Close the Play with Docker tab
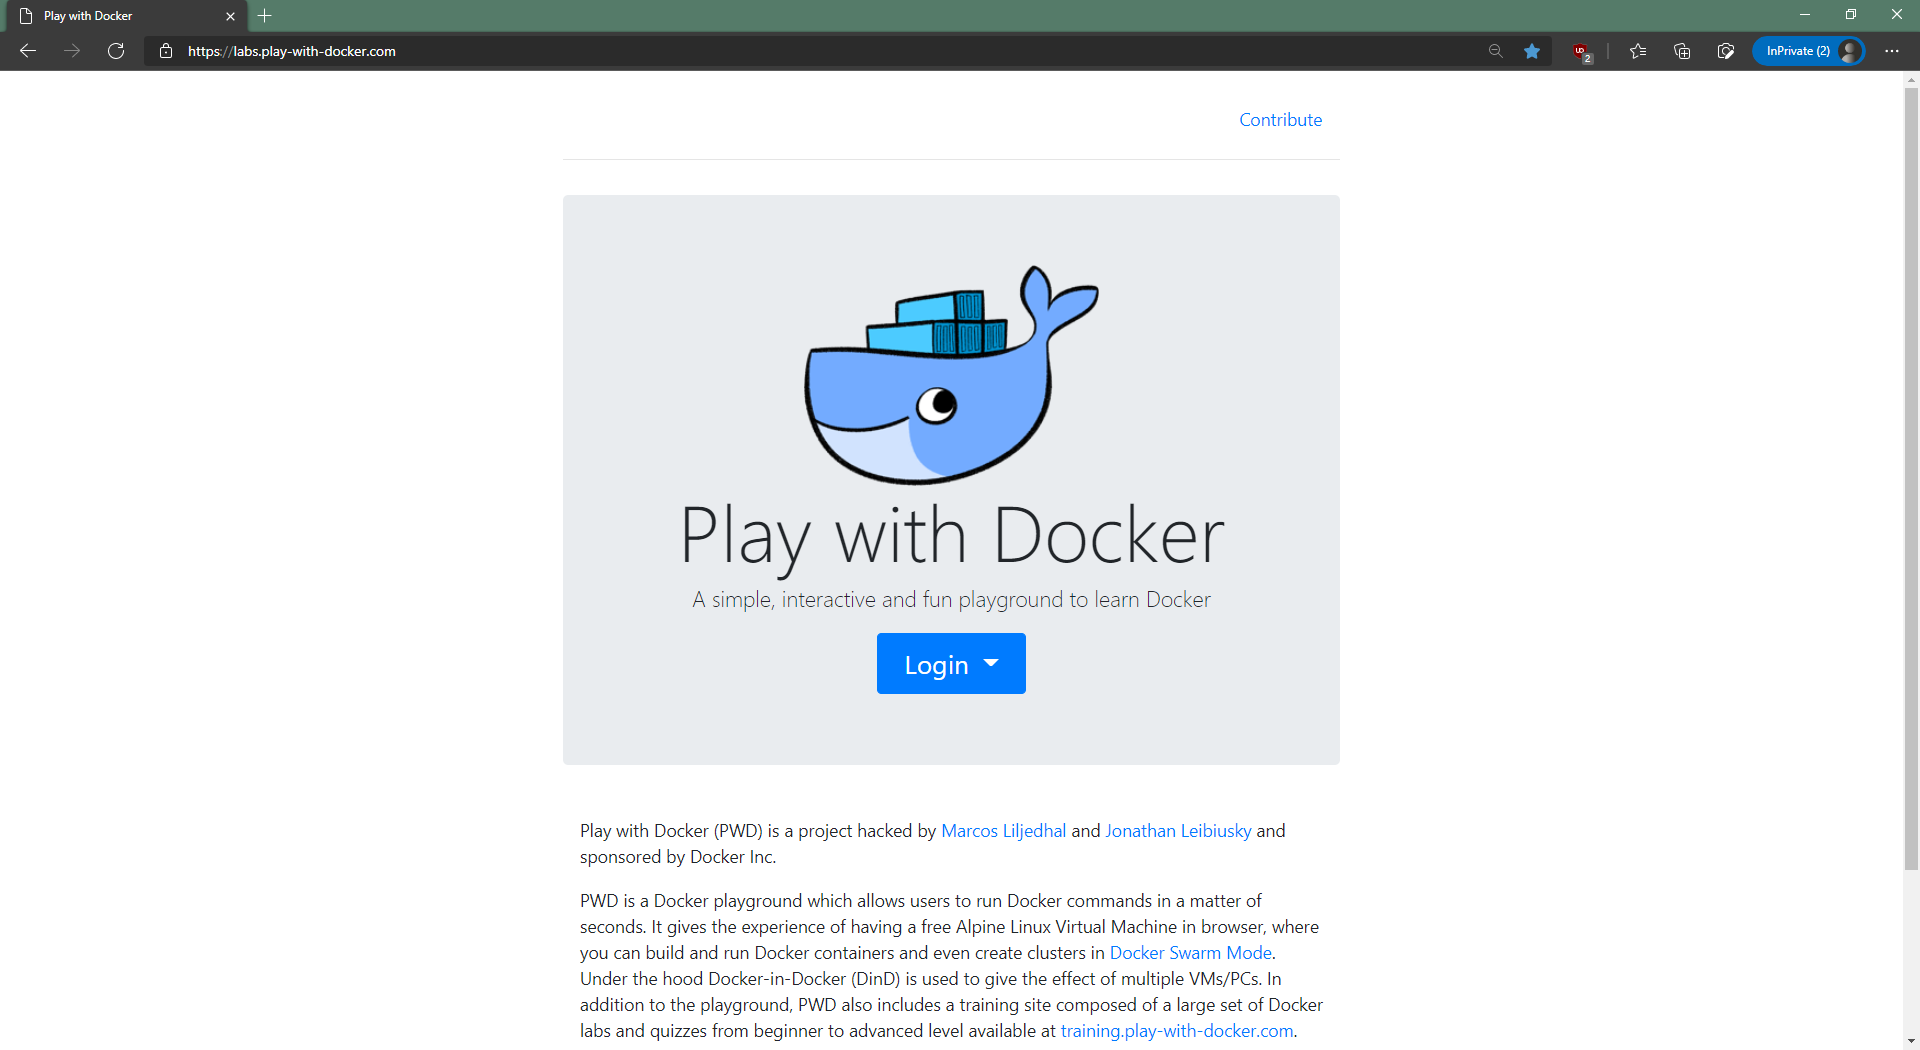Screen dimensions: 1920x1050 click(231, 16)
